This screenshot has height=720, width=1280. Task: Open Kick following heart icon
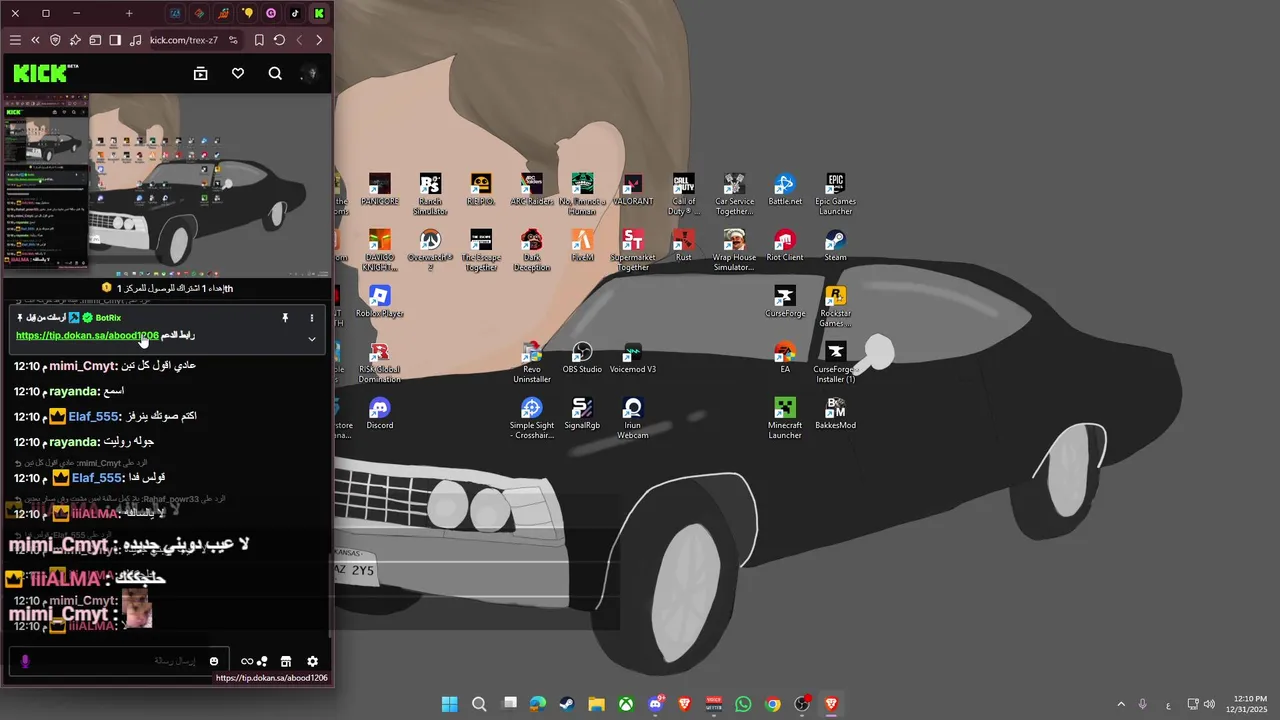pos(238,73)
